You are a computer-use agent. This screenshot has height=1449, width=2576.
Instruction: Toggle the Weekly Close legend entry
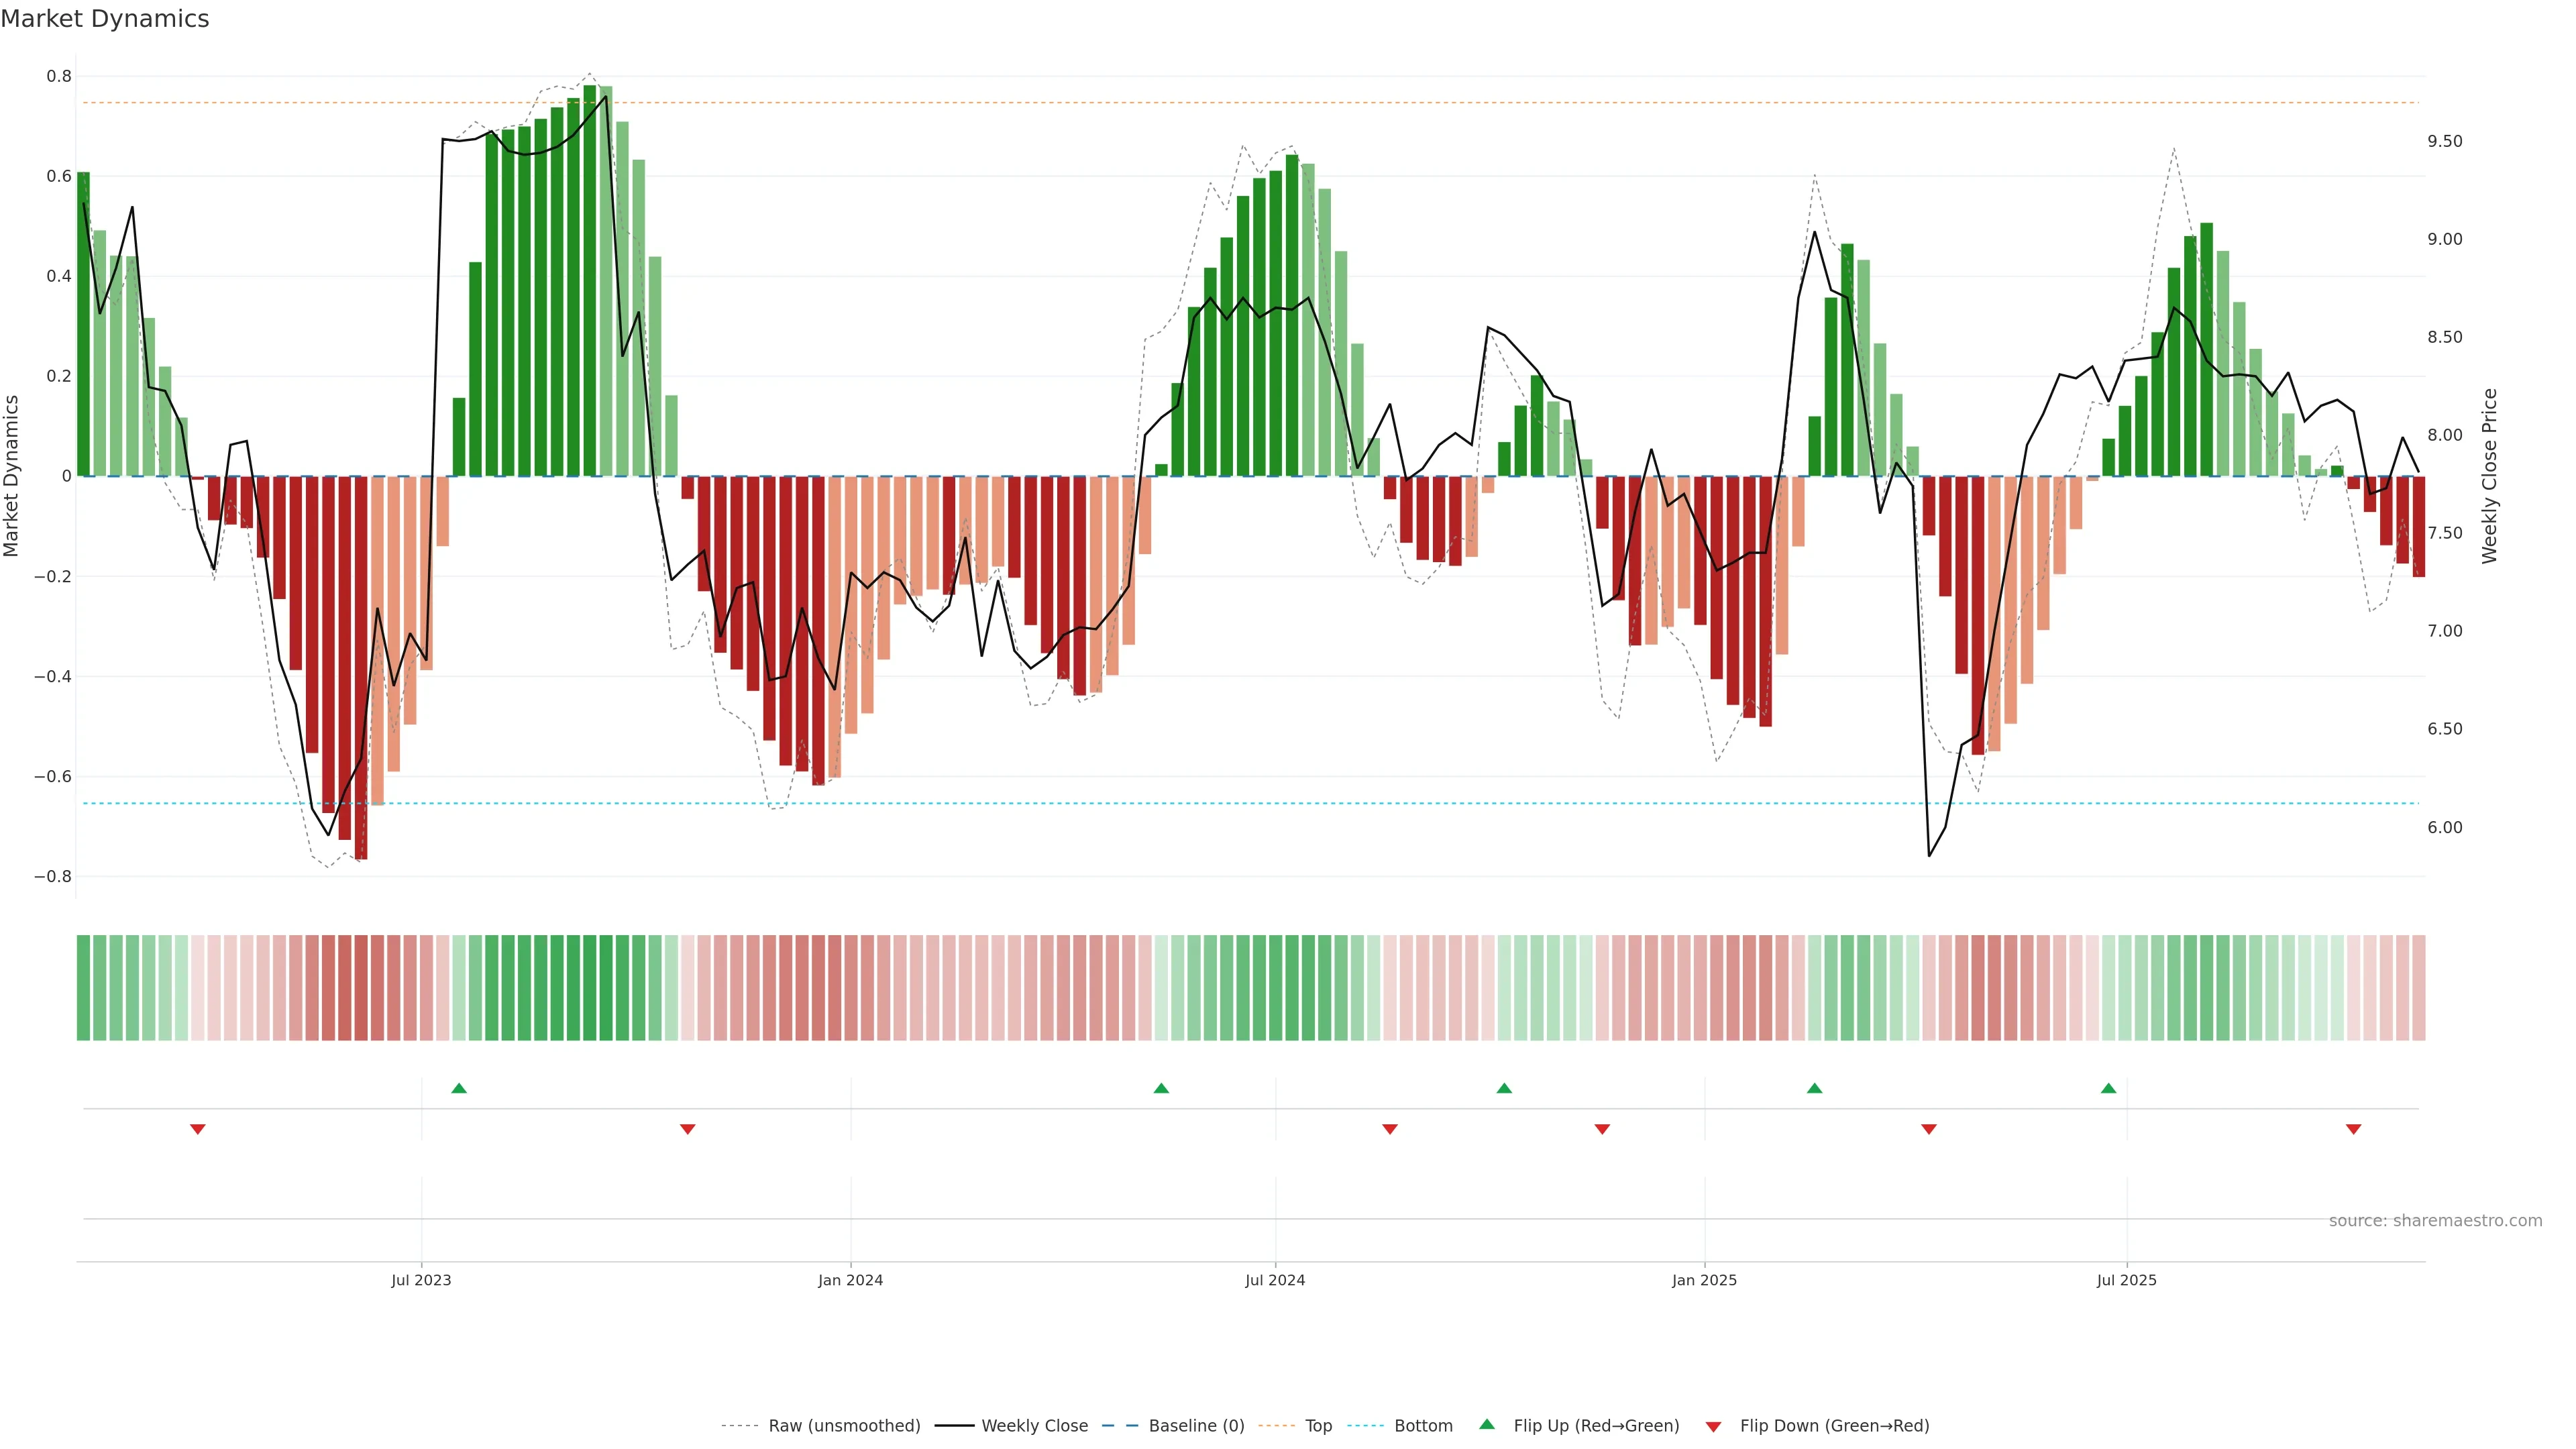(x=1034, y=1426)
